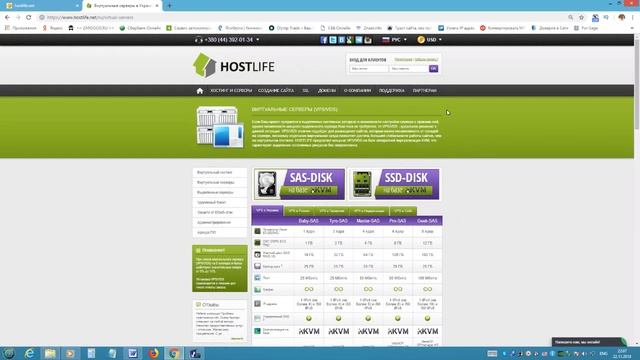This screenshot has width=640, height=360.
Task: Click unlimited traffic icon under Geek-SAS
Action: coord(427,289)
